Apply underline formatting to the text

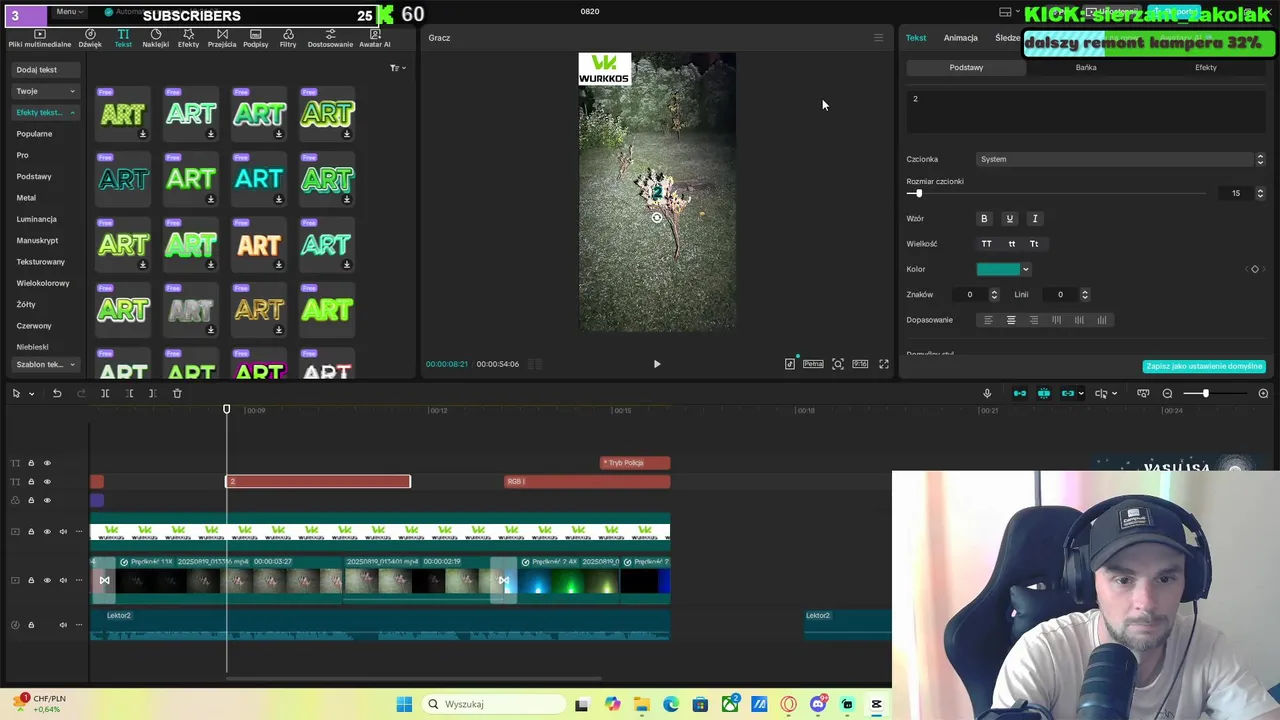1009,218
